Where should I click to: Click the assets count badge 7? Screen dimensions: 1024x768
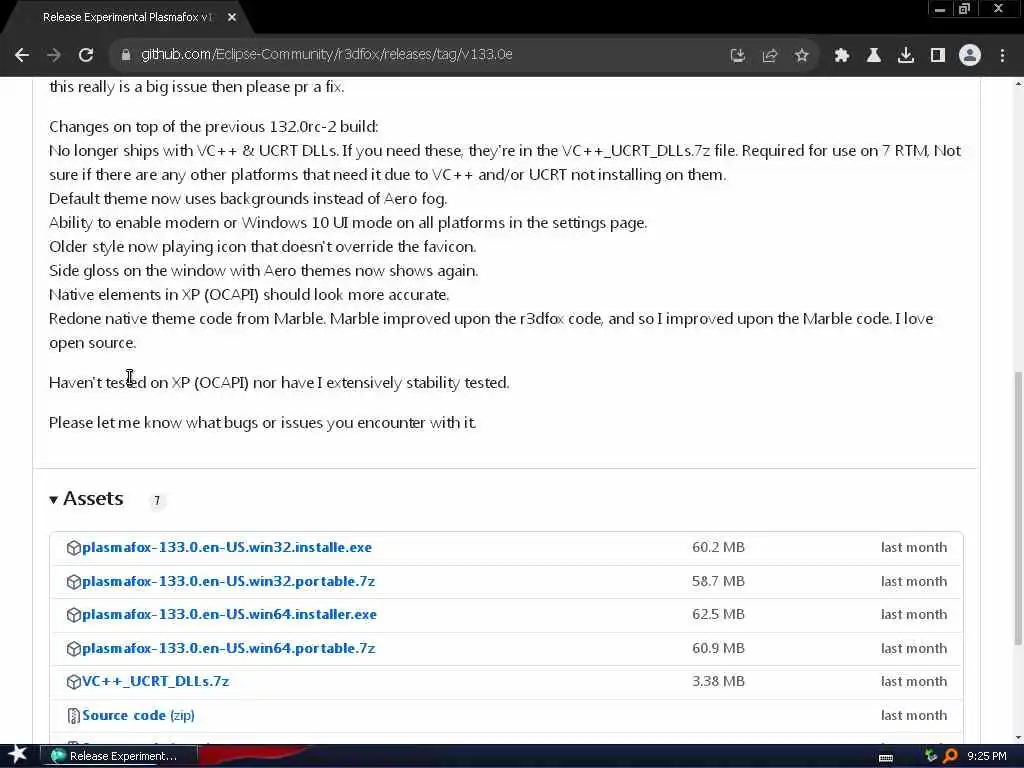coord(157,501)
